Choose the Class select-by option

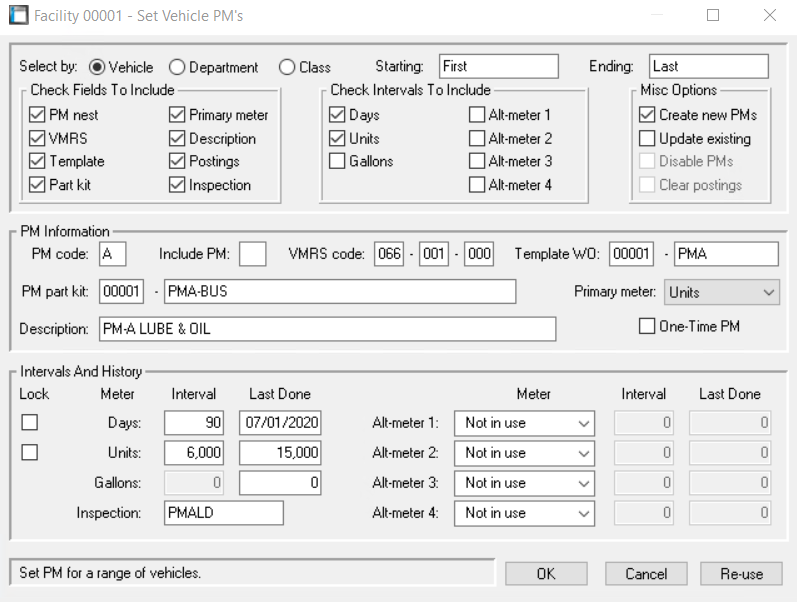point(287,67)
